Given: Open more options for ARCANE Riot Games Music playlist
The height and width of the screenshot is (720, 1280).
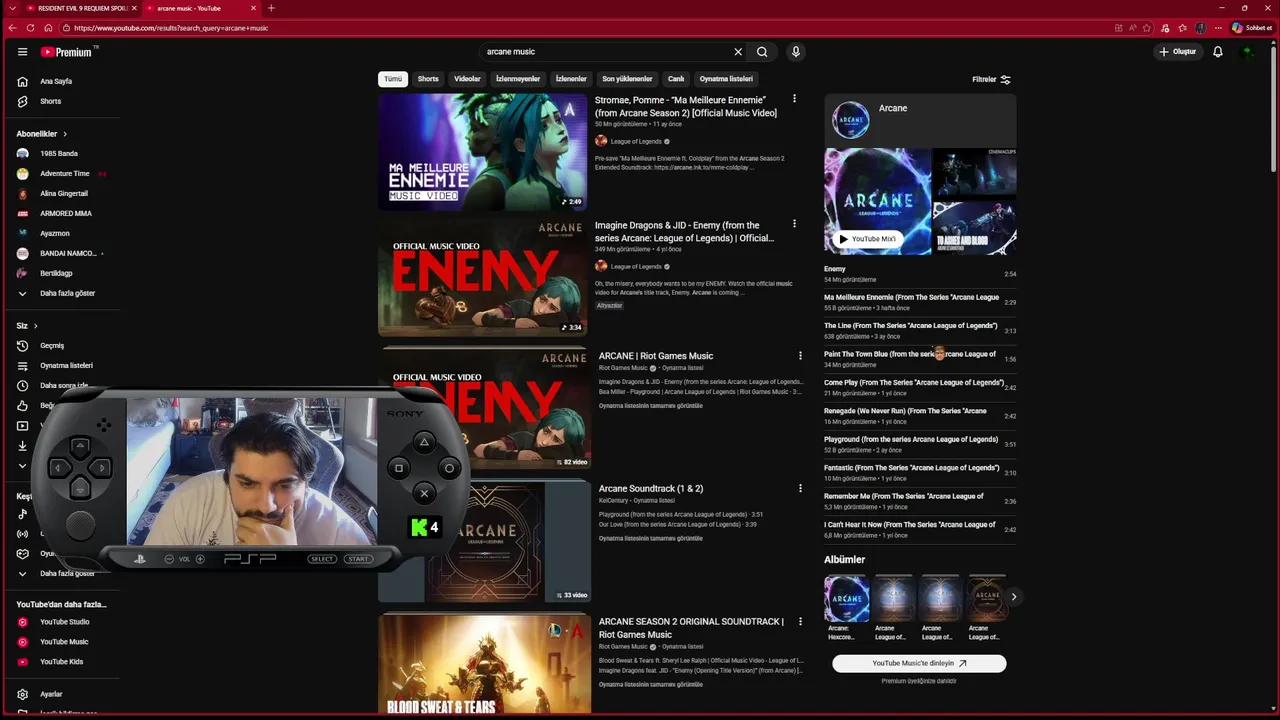Looking at the screenshot, I should pos(800,355).
